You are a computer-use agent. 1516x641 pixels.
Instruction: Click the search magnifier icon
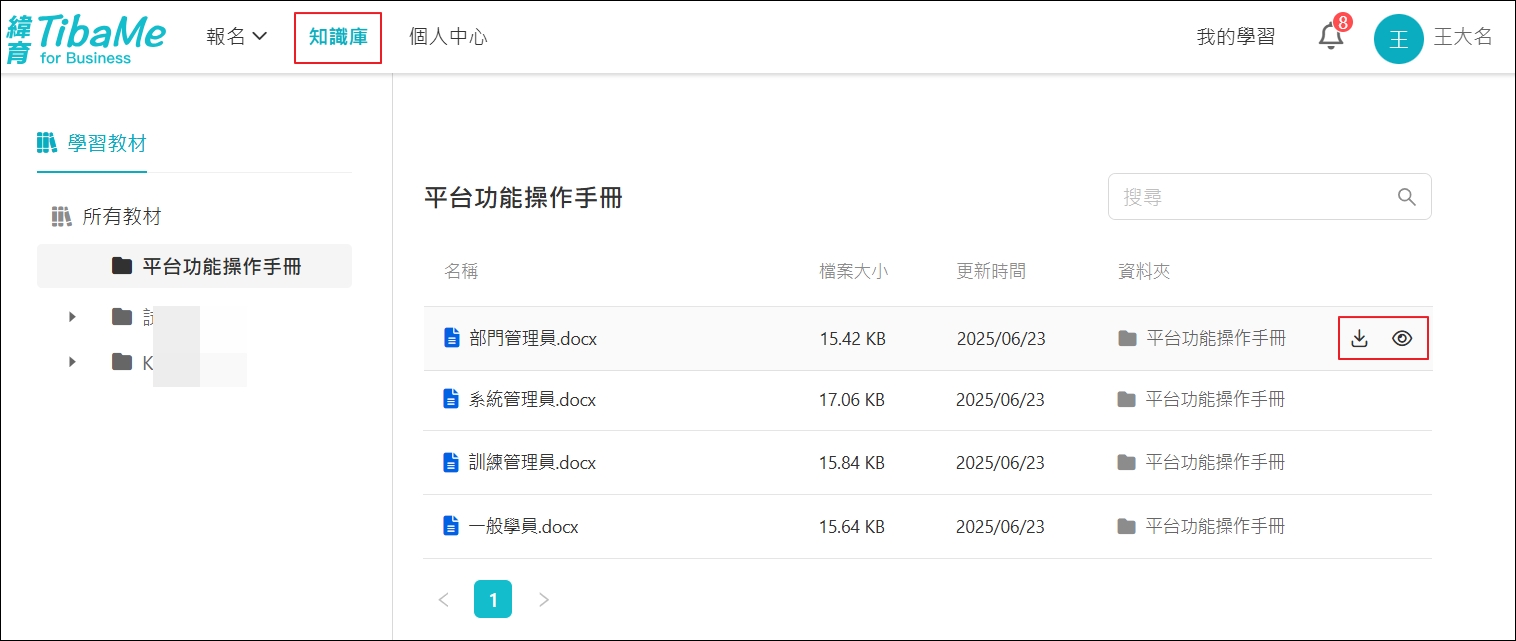[x=1406, y=197]
